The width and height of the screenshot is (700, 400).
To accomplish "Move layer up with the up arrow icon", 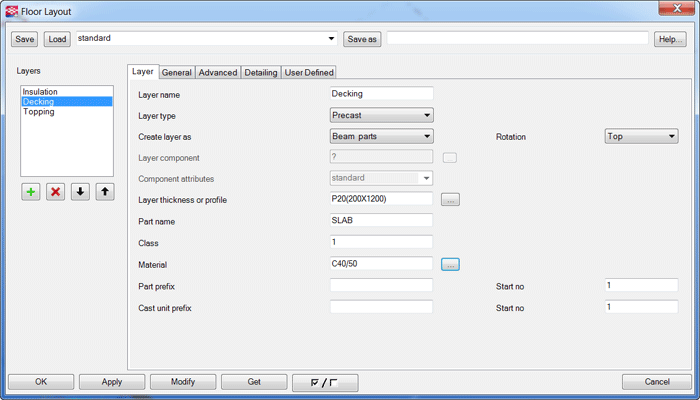I will (x=104, y=192).
